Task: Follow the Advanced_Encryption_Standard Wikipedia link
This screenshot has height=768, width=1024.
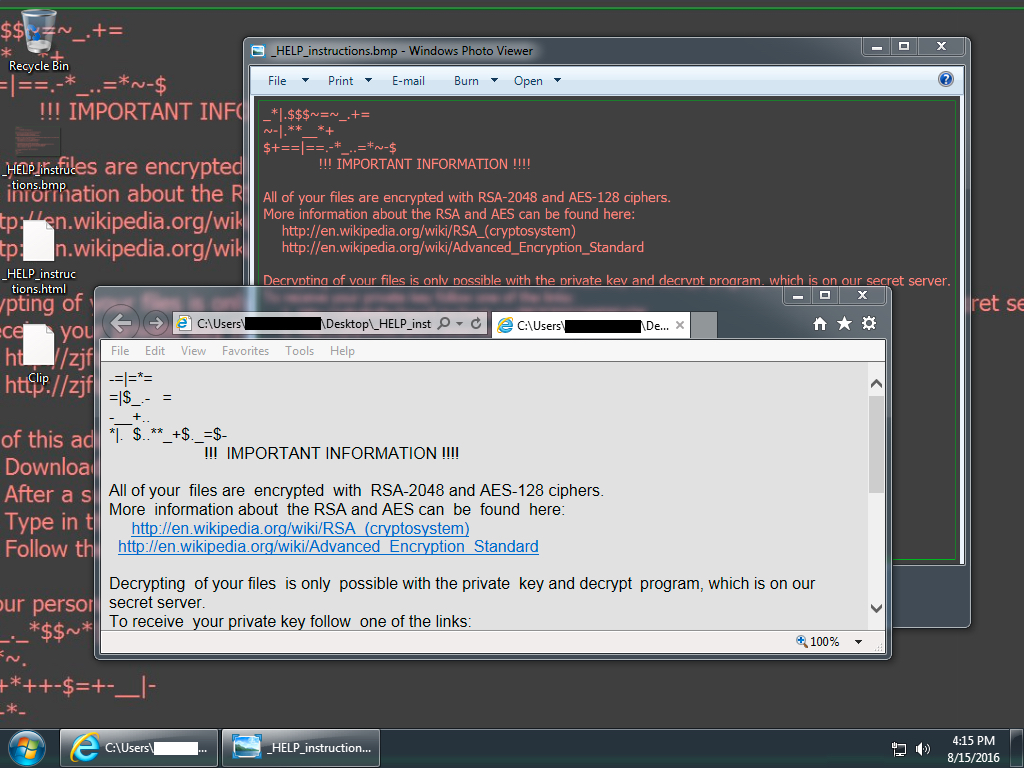Action: 328,546
